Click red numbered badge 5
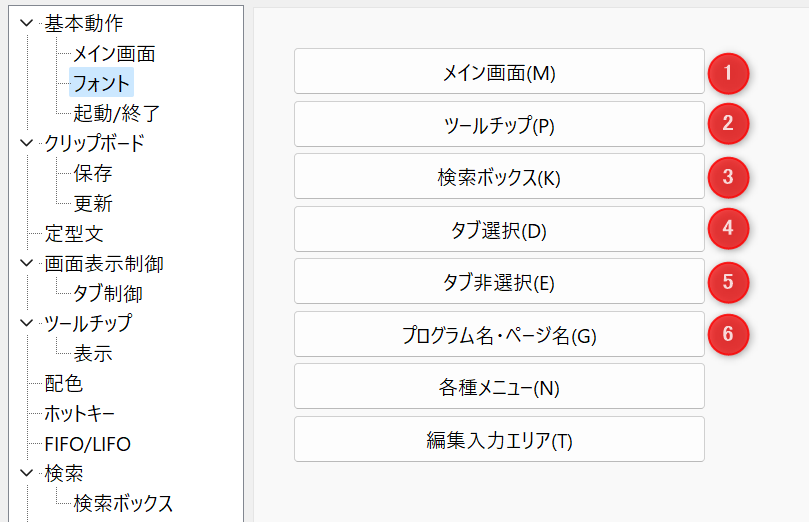 tap(728, 282)
